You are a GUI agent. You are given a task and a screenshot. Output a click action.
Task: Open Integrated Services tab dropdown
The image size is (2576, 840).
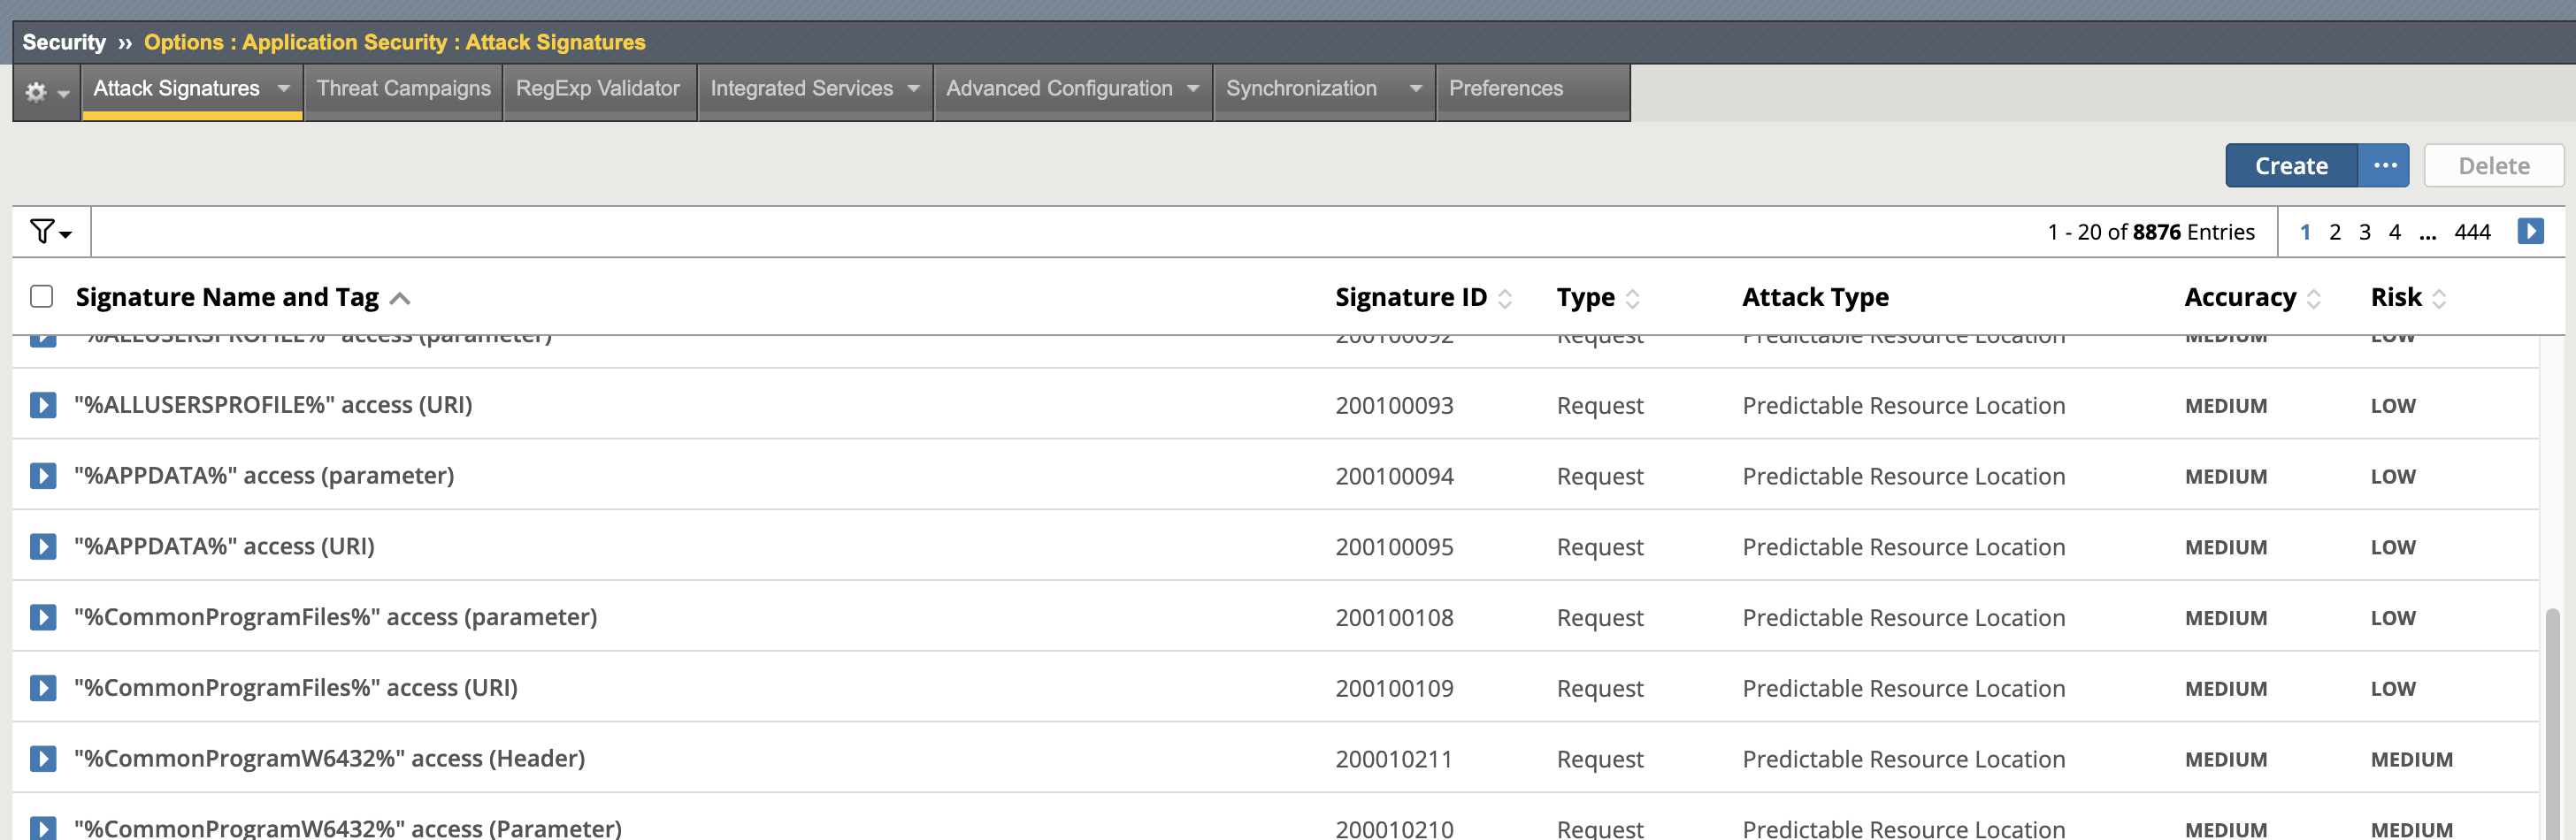coord(913,88)
